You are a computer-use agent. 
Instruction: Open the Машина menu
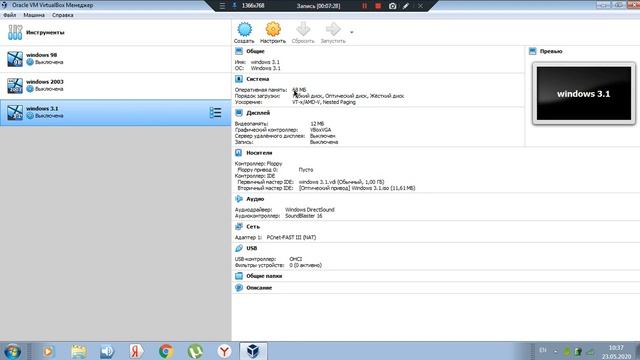point(34,15)
